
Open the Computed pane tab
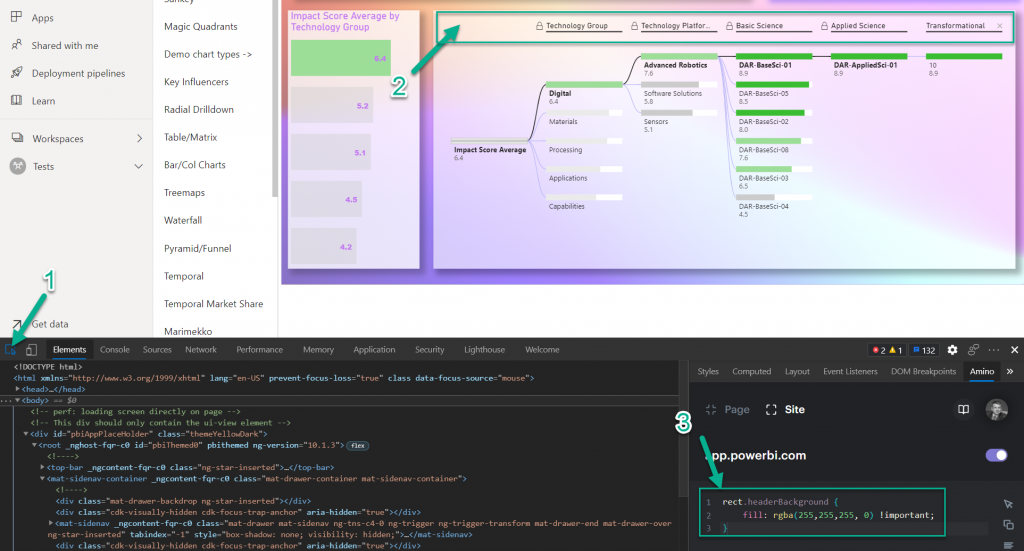coord(752,371)
